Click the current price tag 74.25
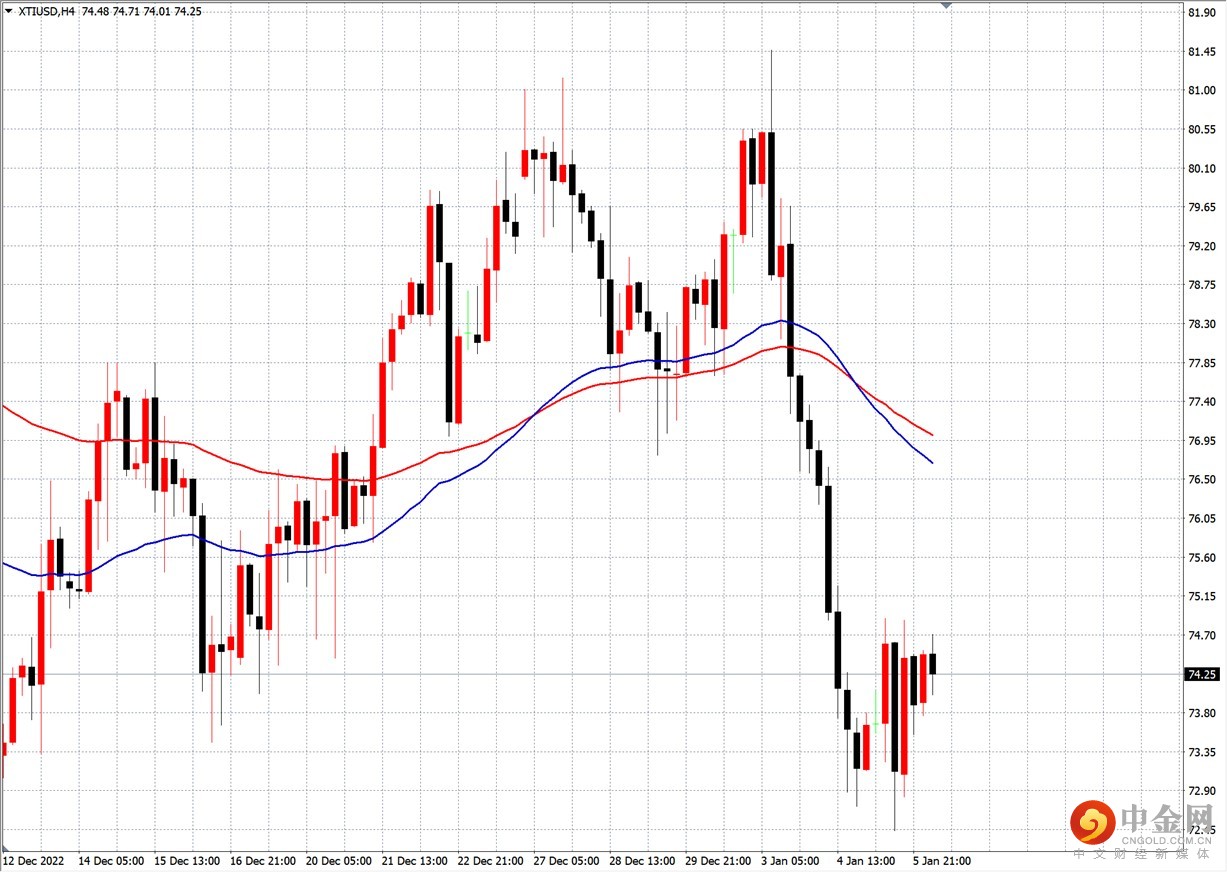The height and width of the screenshot is (872, 1227). [x=1201, y=675]
